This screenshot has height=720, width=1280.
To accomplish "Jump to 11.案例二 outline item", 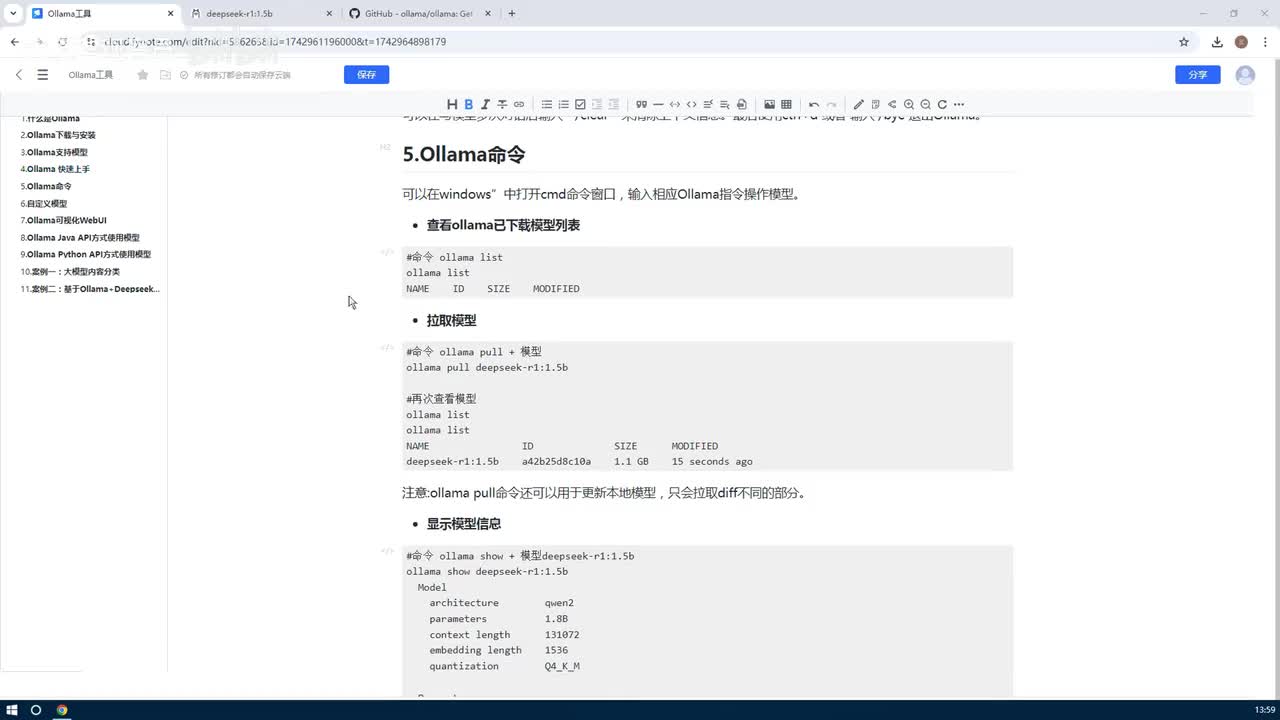I will point(90,288).
